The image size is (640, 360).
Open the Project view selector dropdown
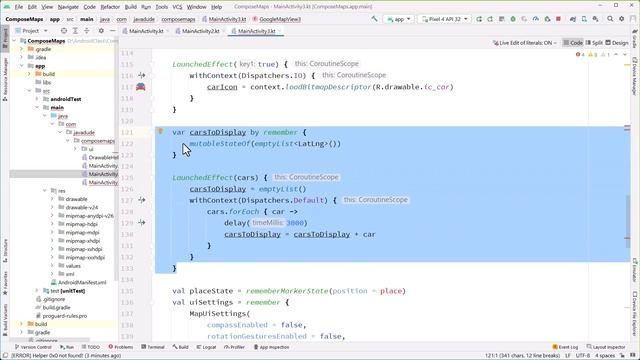pyautogui.click(x=31, y=31)
